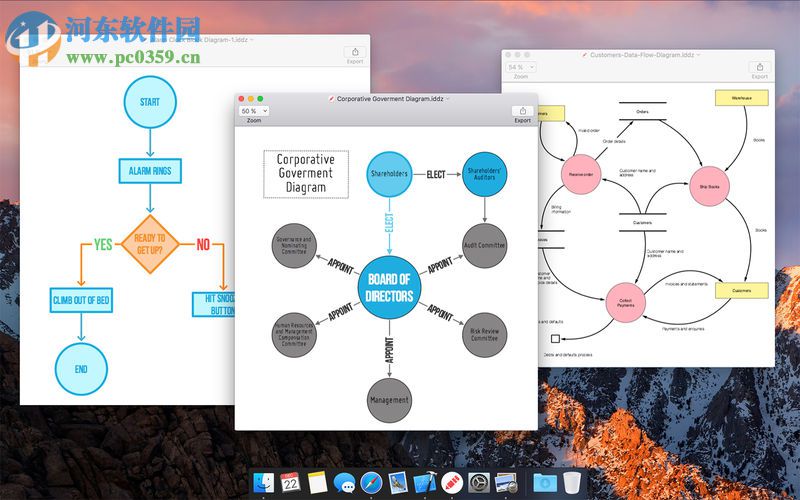Click the black ELECT label between shareholder circles
The width and height of the screenshot is (800, 500).
point(436,174)
